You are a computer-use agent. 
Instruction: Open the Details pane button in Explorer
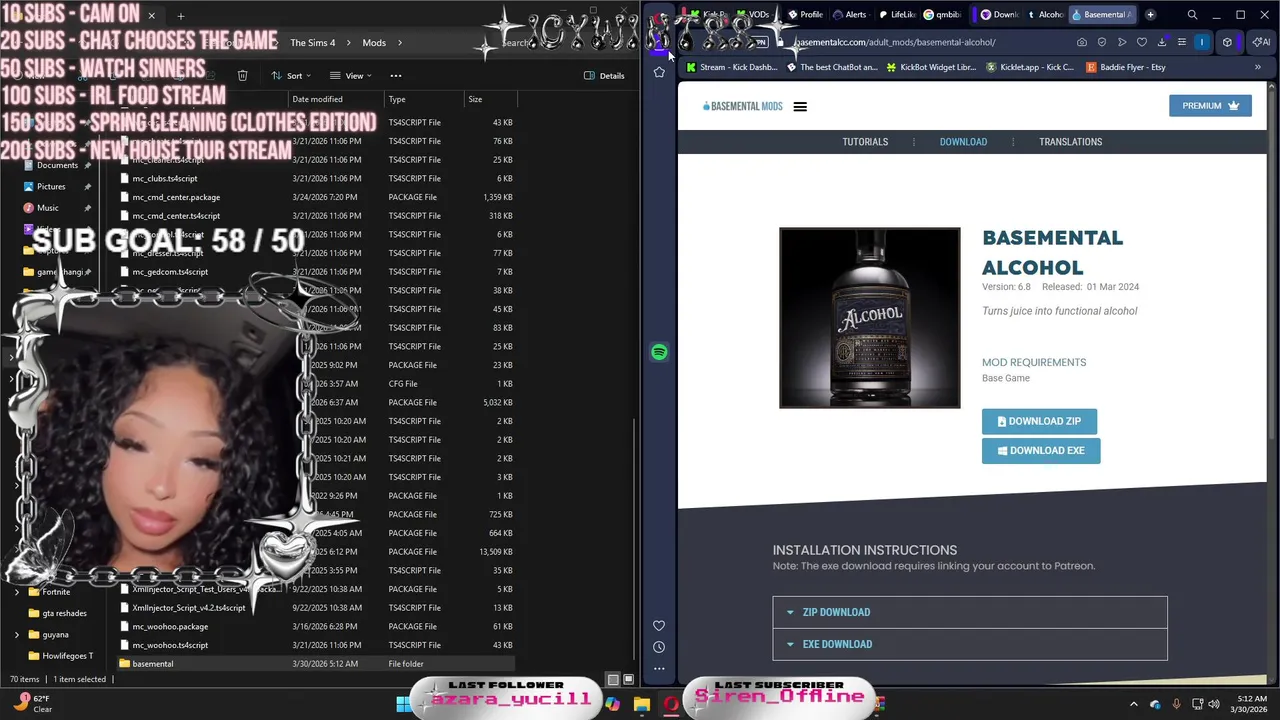(x=605, y=75)
